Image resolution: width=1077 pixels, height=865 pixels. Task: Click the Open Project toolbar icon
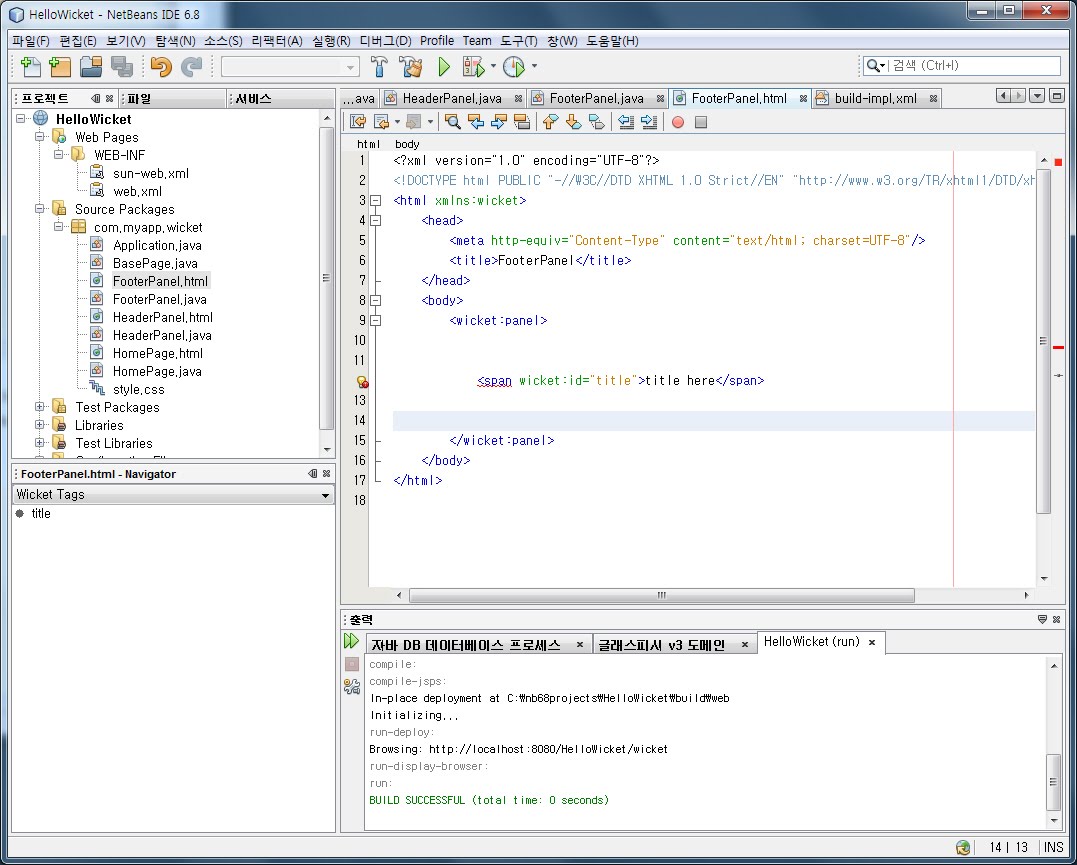[x=91, y=67]
